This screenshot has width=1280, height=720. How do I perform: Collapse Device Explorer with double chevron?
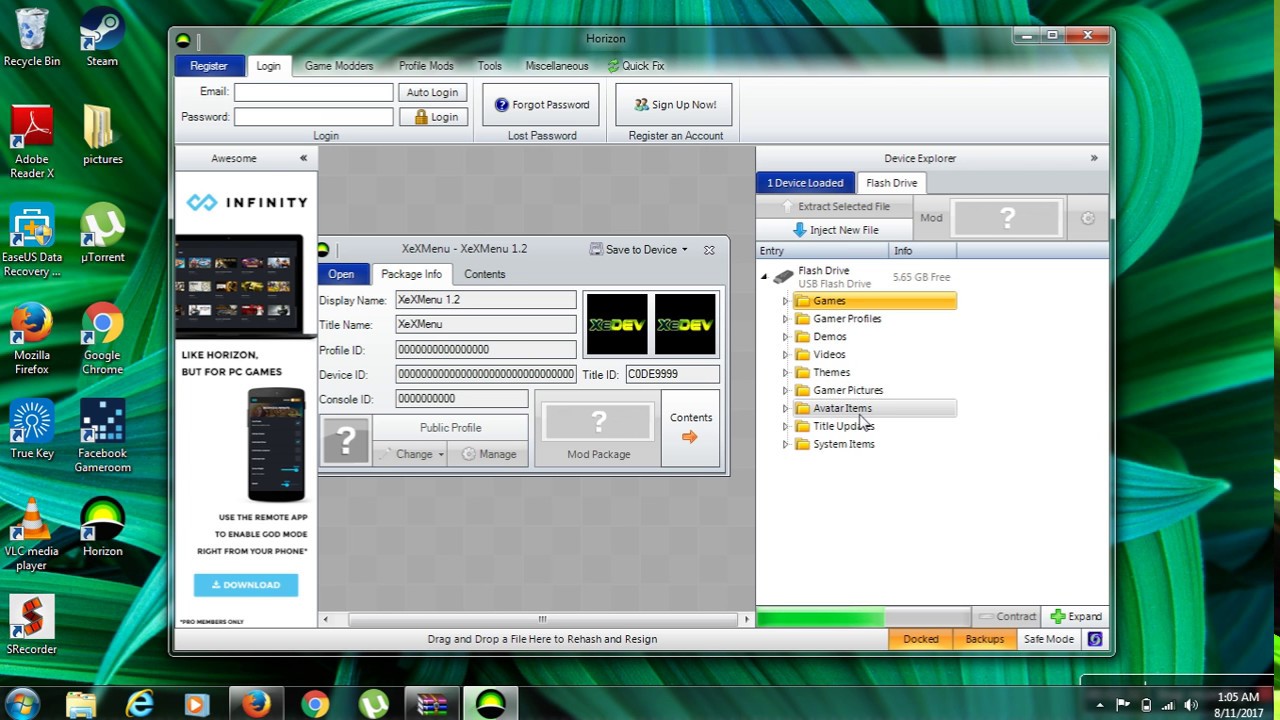[1094, 158]
